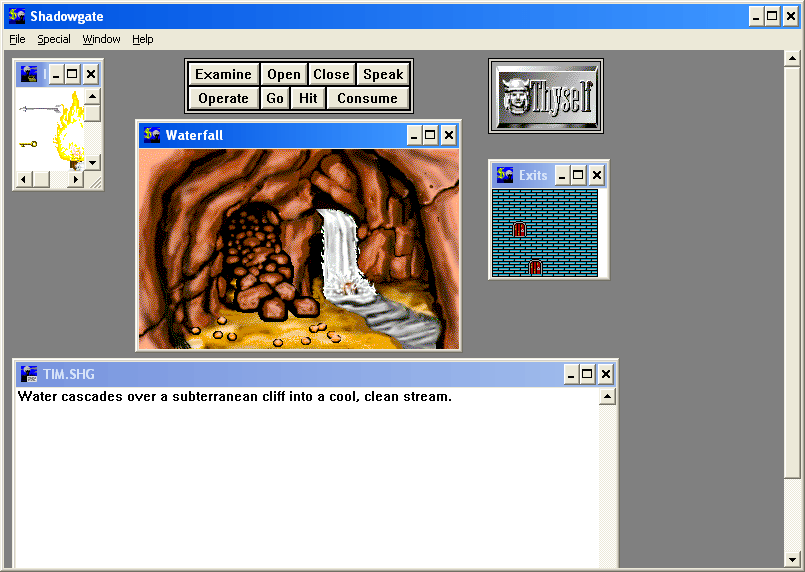Pick the gold key from inventory
This screenshot has height=572, width=805.
28,144
